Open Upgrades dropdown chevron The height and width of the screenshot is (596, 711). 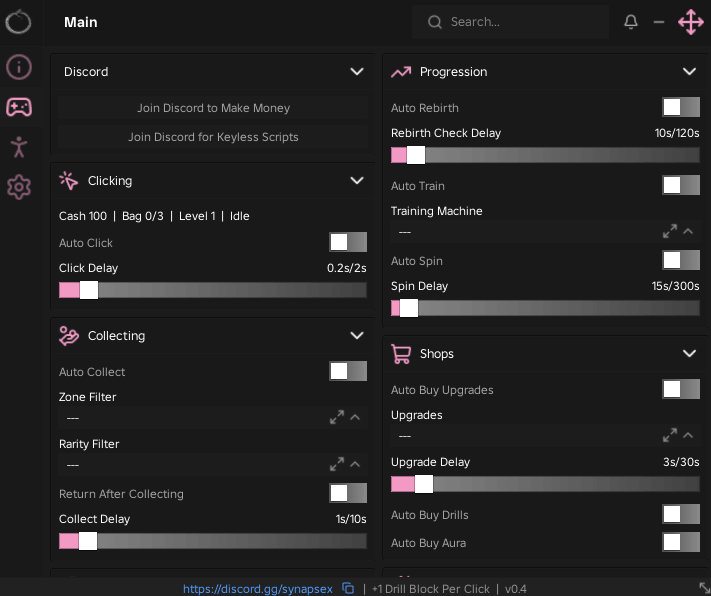pyautogui.click(x=688, y=435)
